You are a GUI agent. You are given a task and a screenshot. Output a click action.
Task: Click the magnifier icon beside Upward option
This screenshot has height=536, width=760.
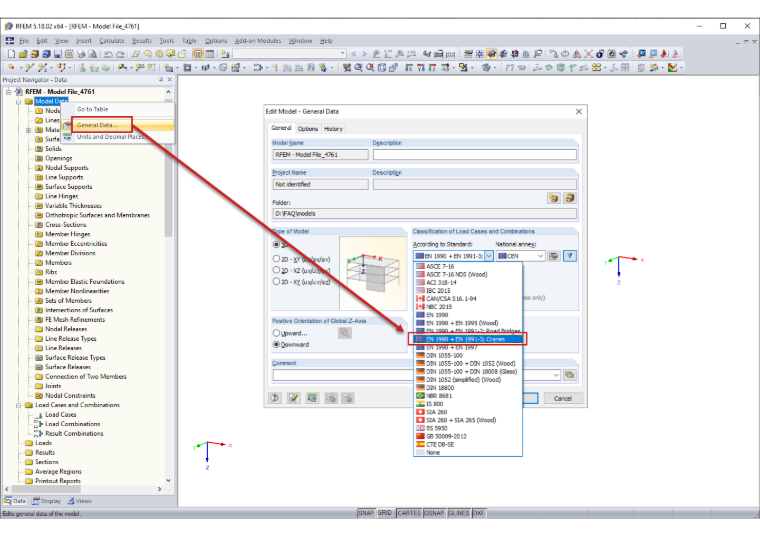pos(345,333)
